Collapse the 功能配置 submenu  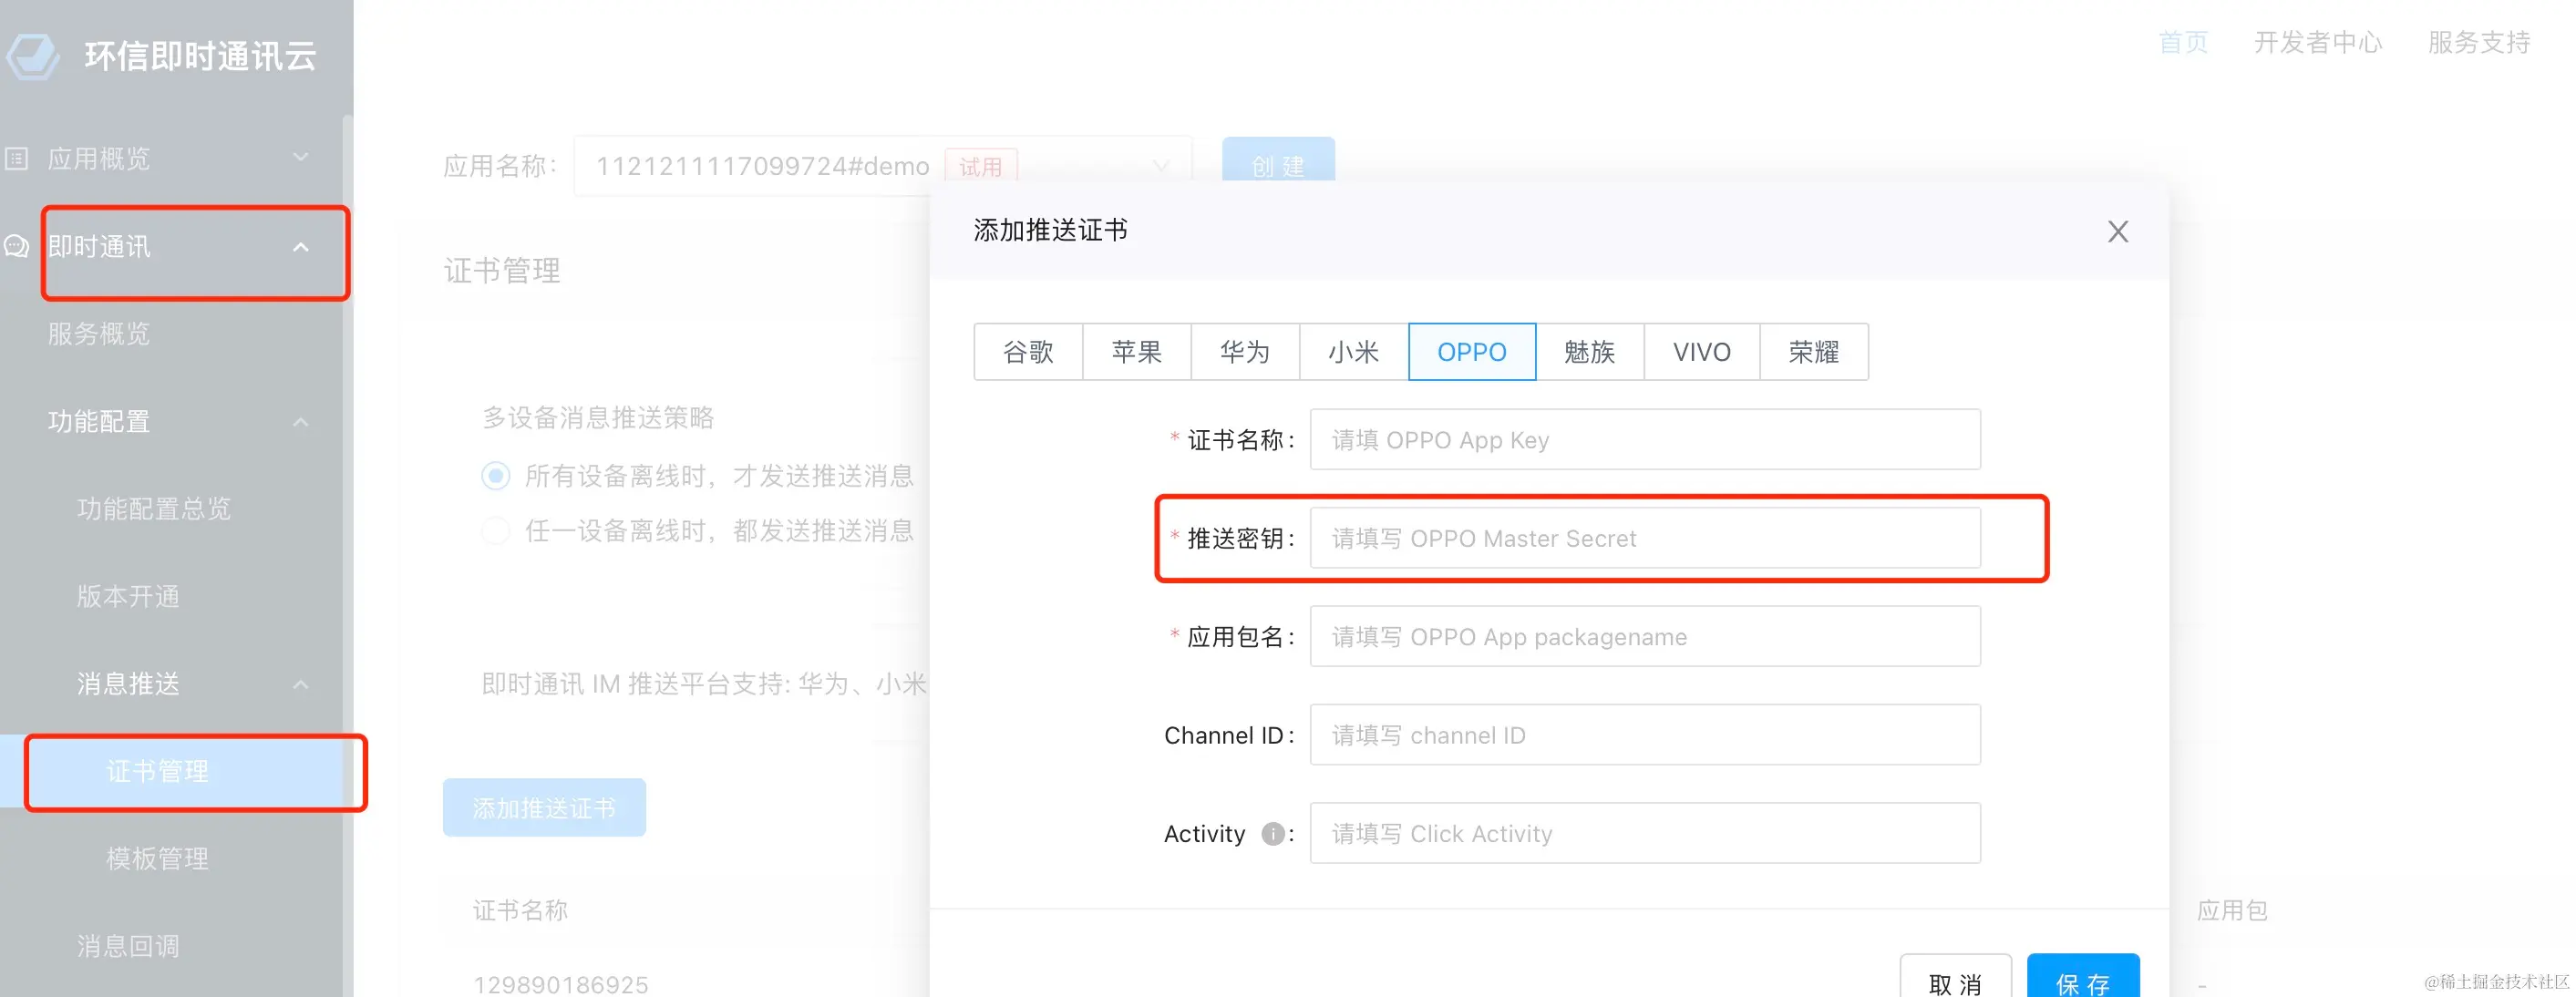(x=300, y=422)
